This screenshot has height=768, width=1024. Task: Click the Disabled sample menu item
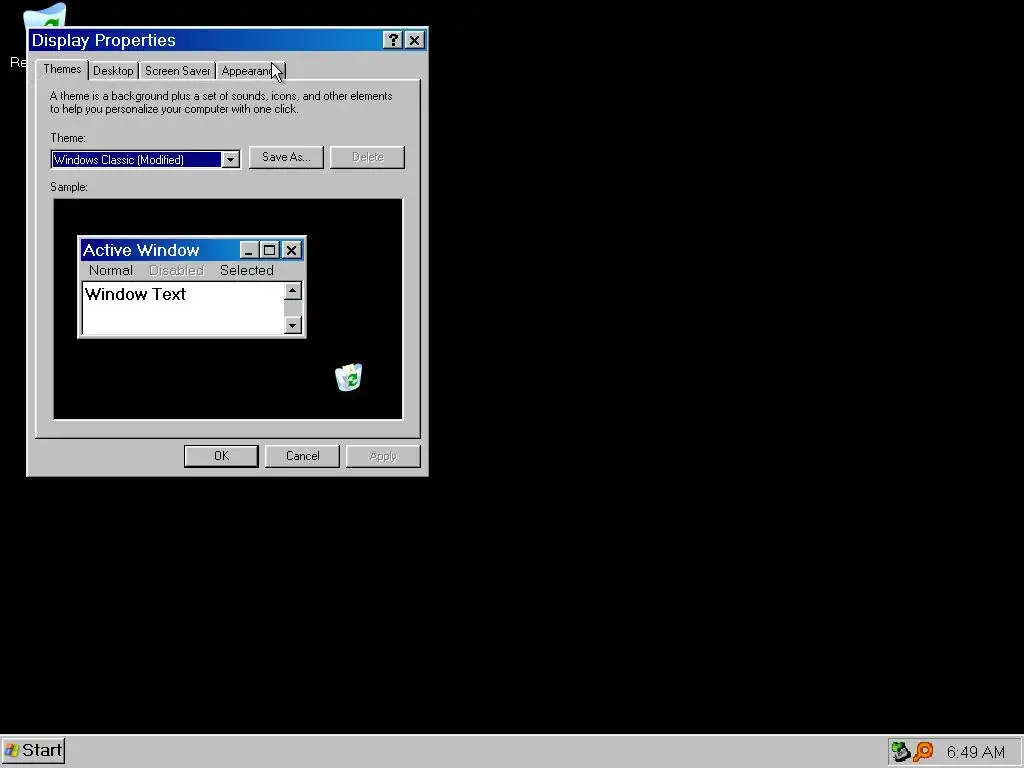click(176, 270)
